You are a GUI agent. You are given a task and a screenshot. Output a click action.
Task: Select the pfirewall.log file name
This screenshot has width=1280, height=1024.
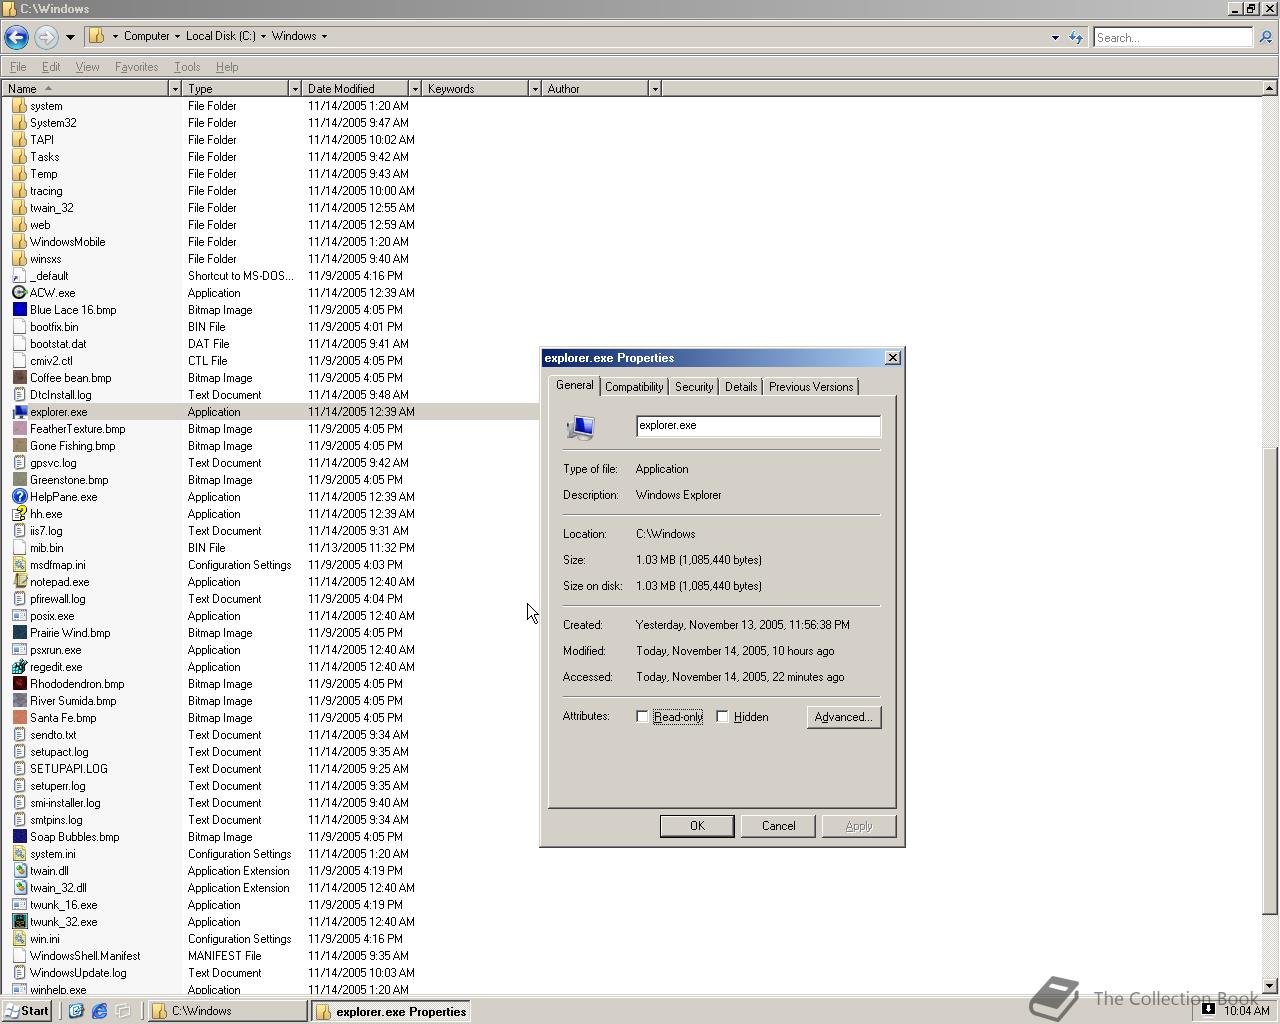click(x=58, y=599)
